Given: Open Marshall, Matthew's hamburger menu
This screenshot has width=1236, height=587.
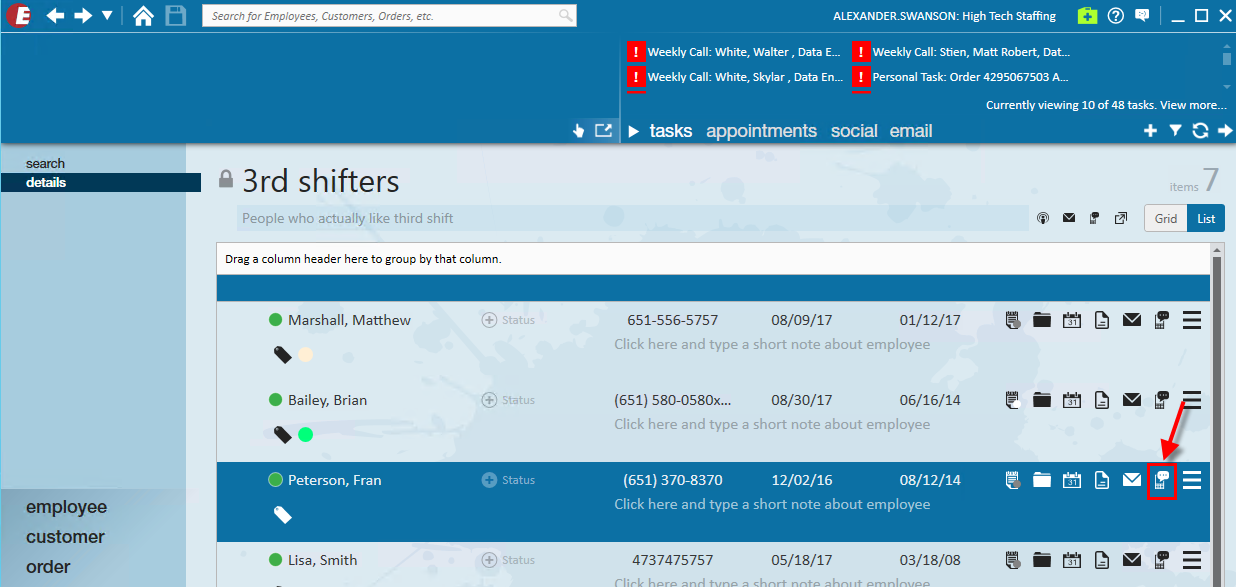Looking at the screenshot, I should click(1192, 320).
